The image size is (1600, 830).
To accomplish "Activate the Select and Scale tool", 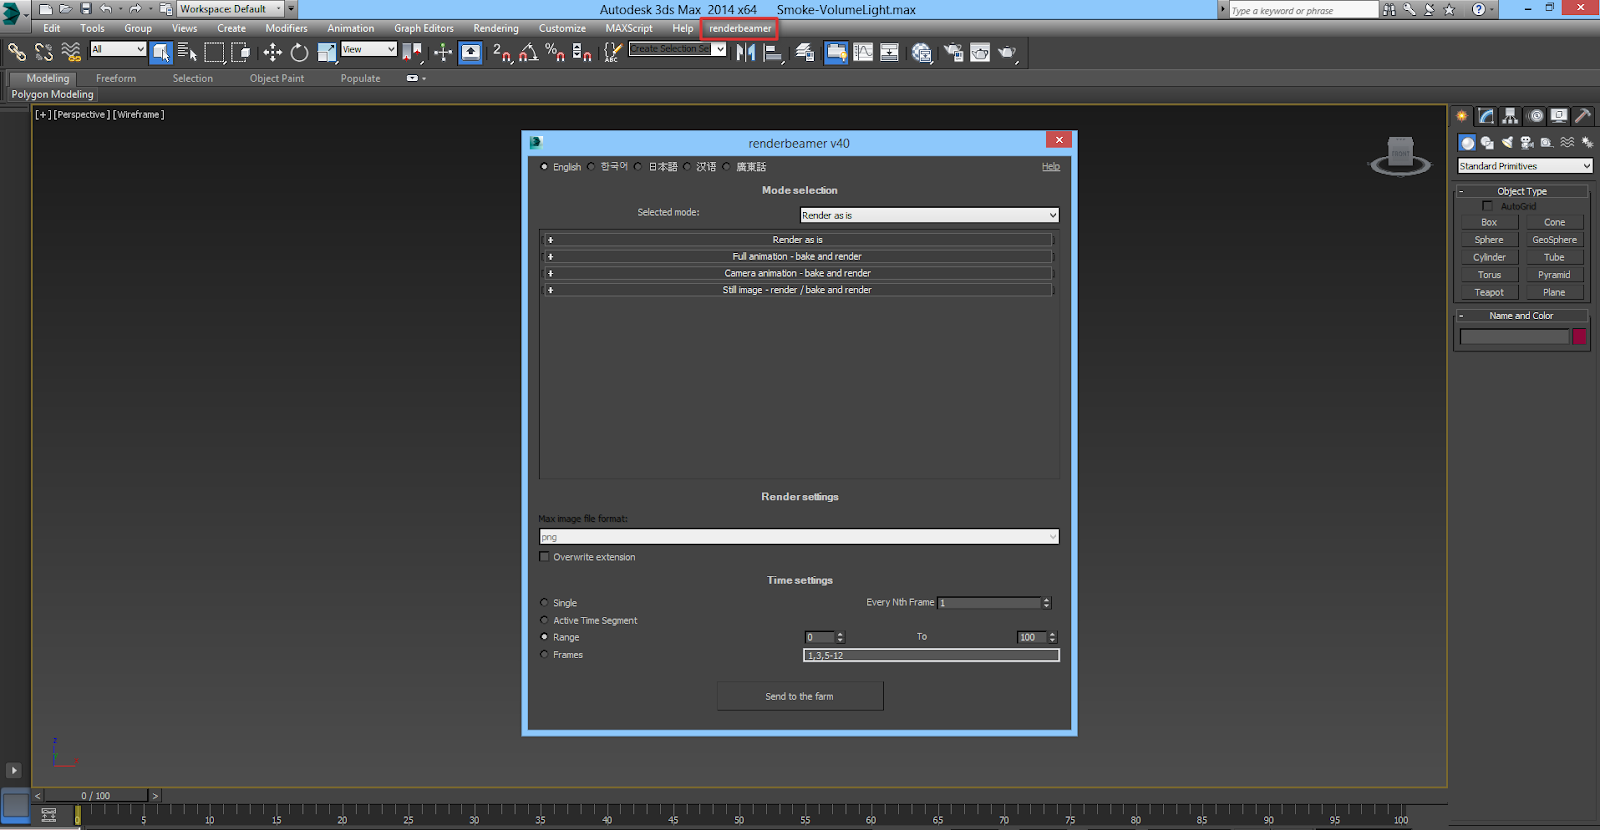I will point(327,52).
